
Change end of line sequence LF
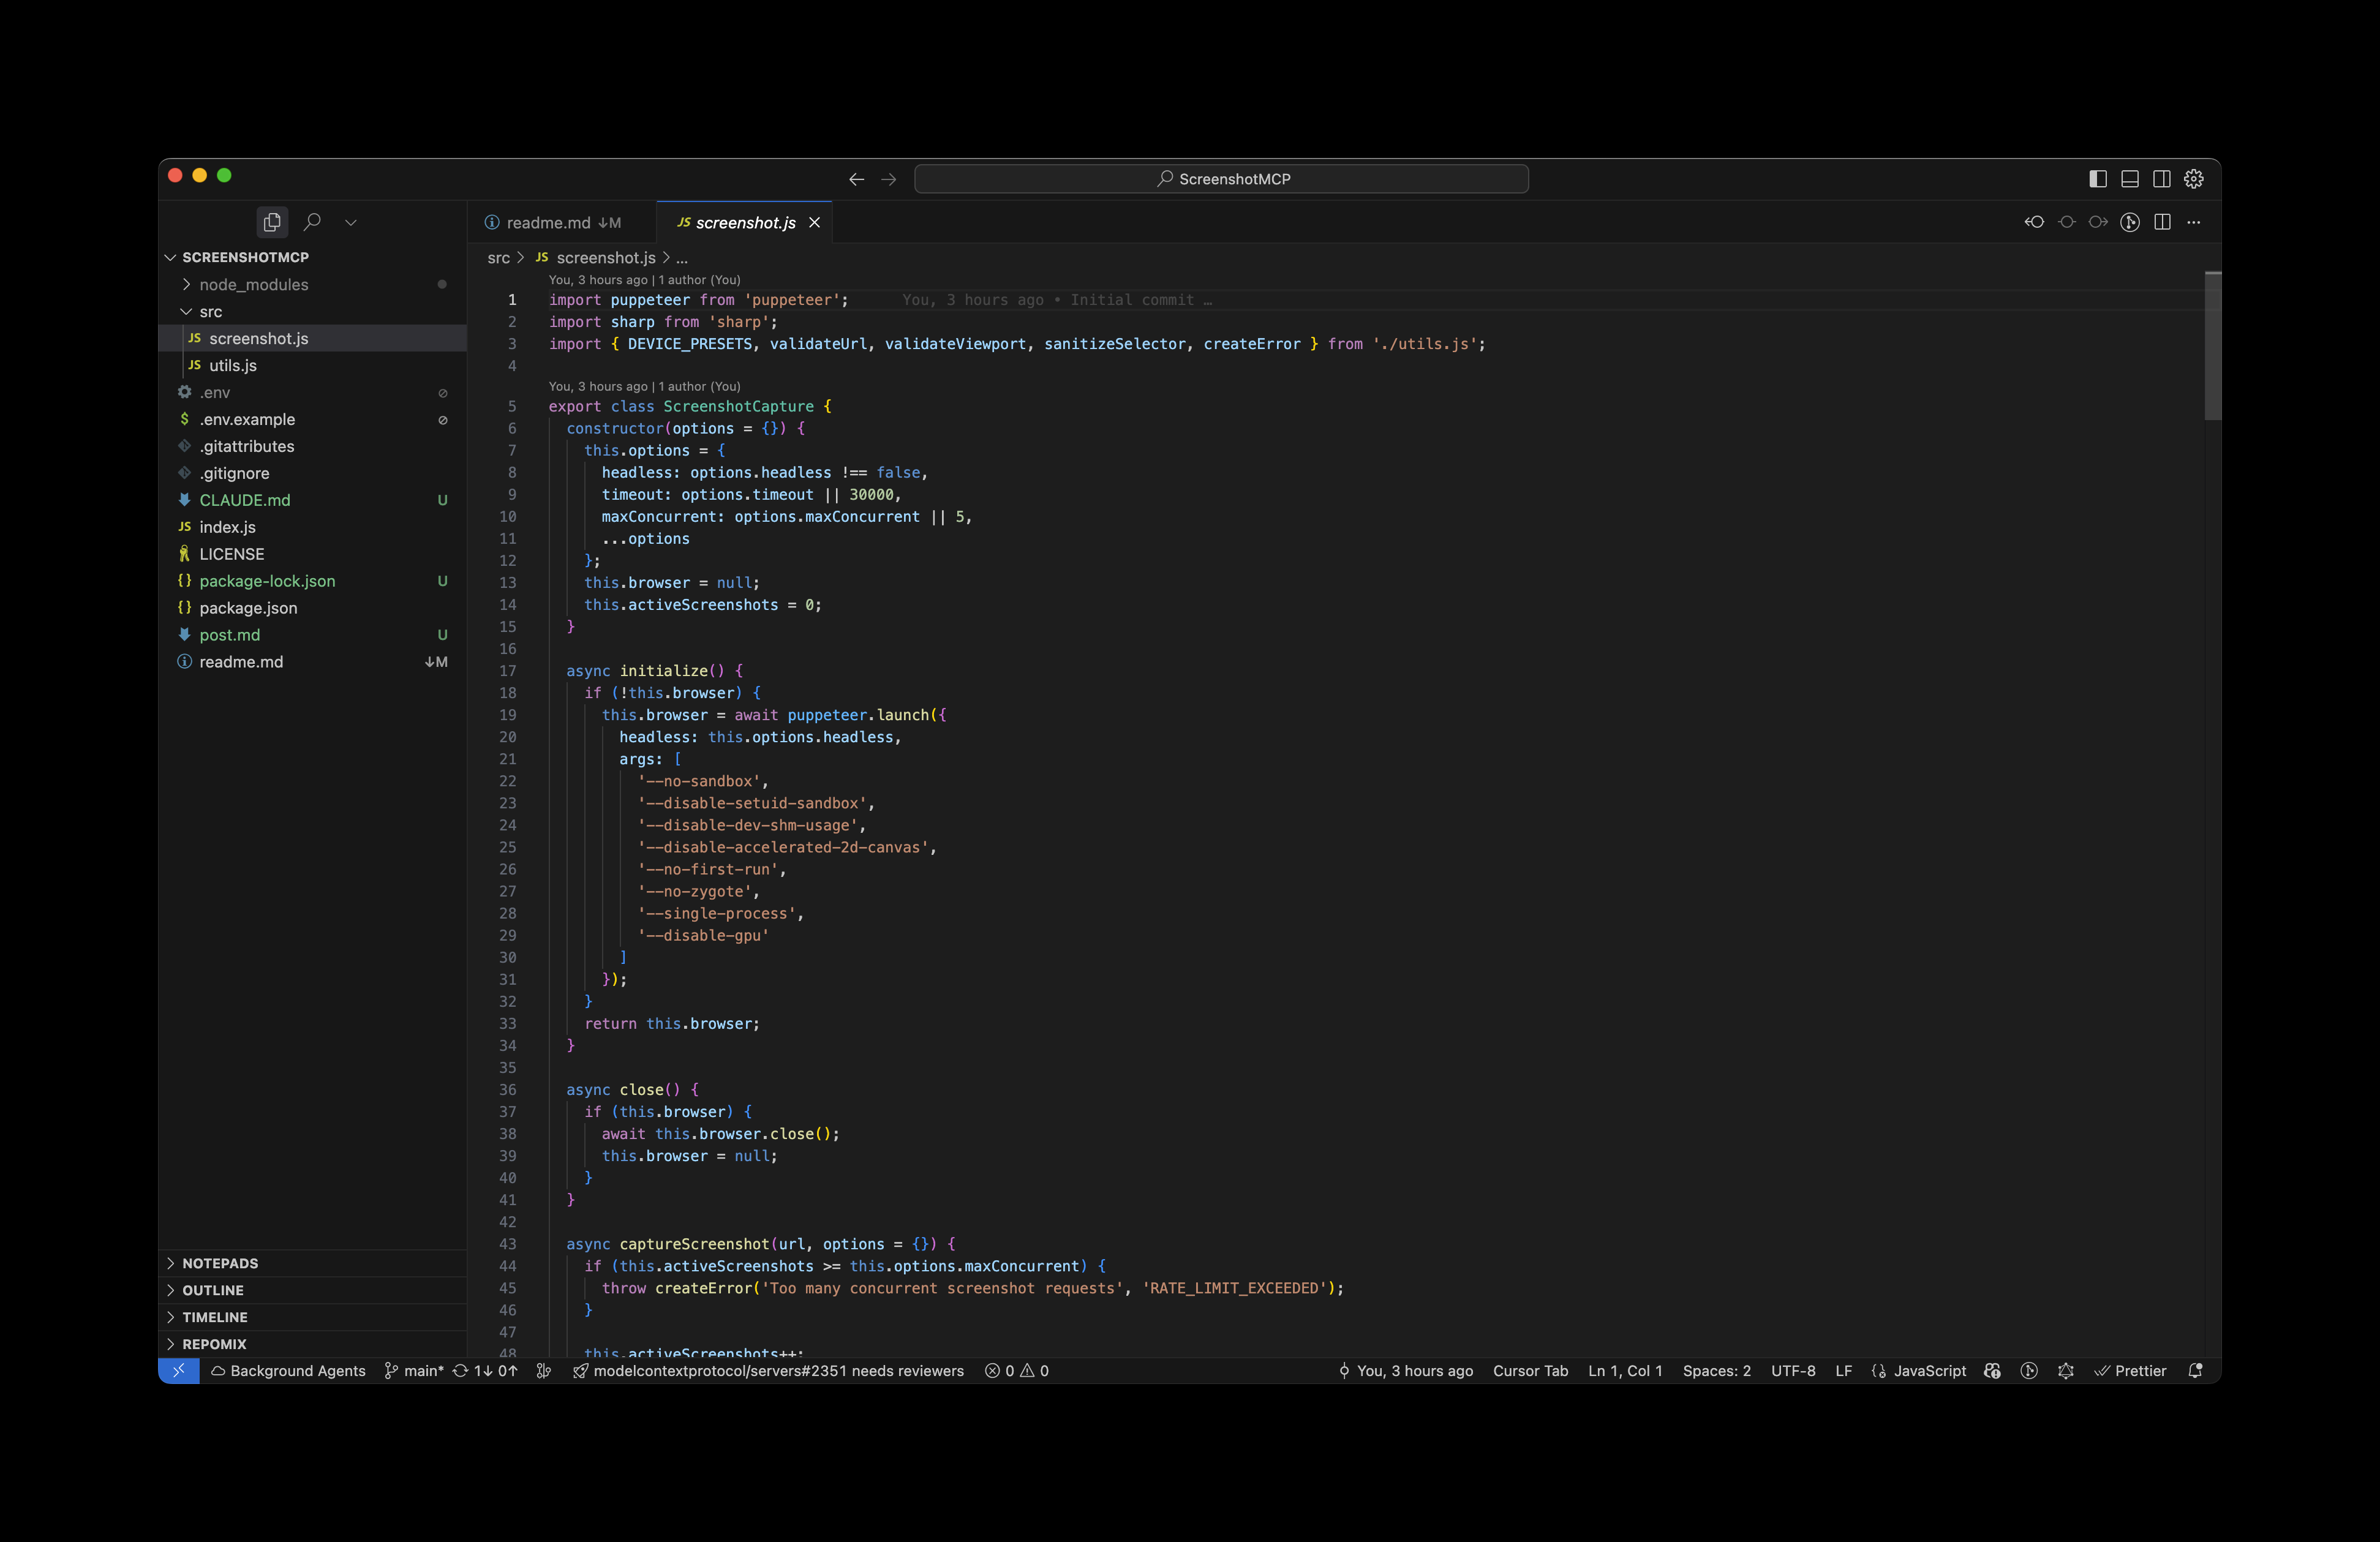[1843, 1371]
